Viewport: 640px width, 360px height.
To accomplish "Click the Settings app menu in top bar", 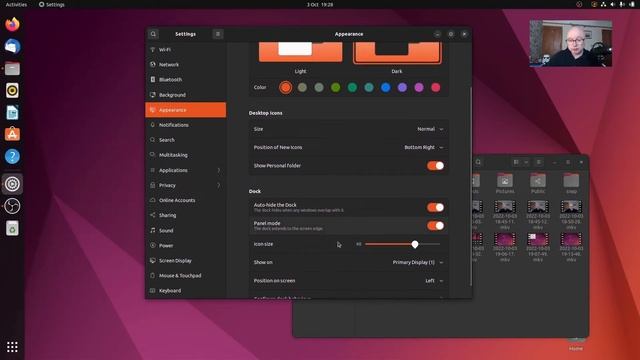I will tap(52, 4).
